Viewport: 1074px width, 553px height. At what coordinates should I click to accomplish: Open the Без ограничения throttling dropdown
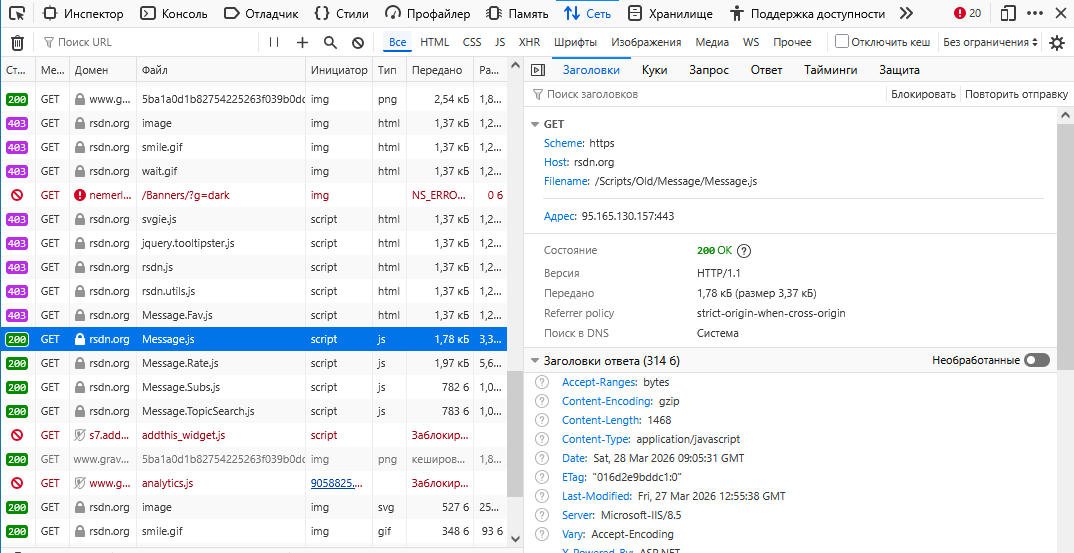click(x=990, y=42)
